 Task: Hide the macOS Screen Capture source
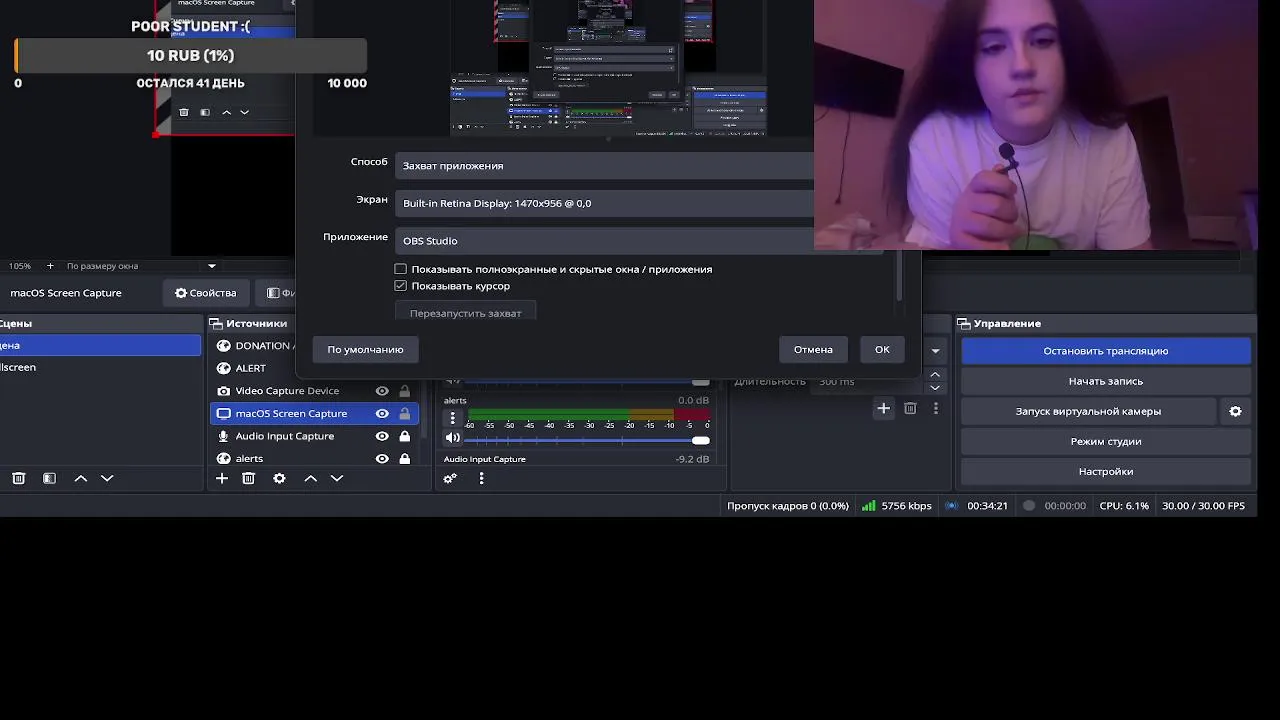tap(382, 413)
